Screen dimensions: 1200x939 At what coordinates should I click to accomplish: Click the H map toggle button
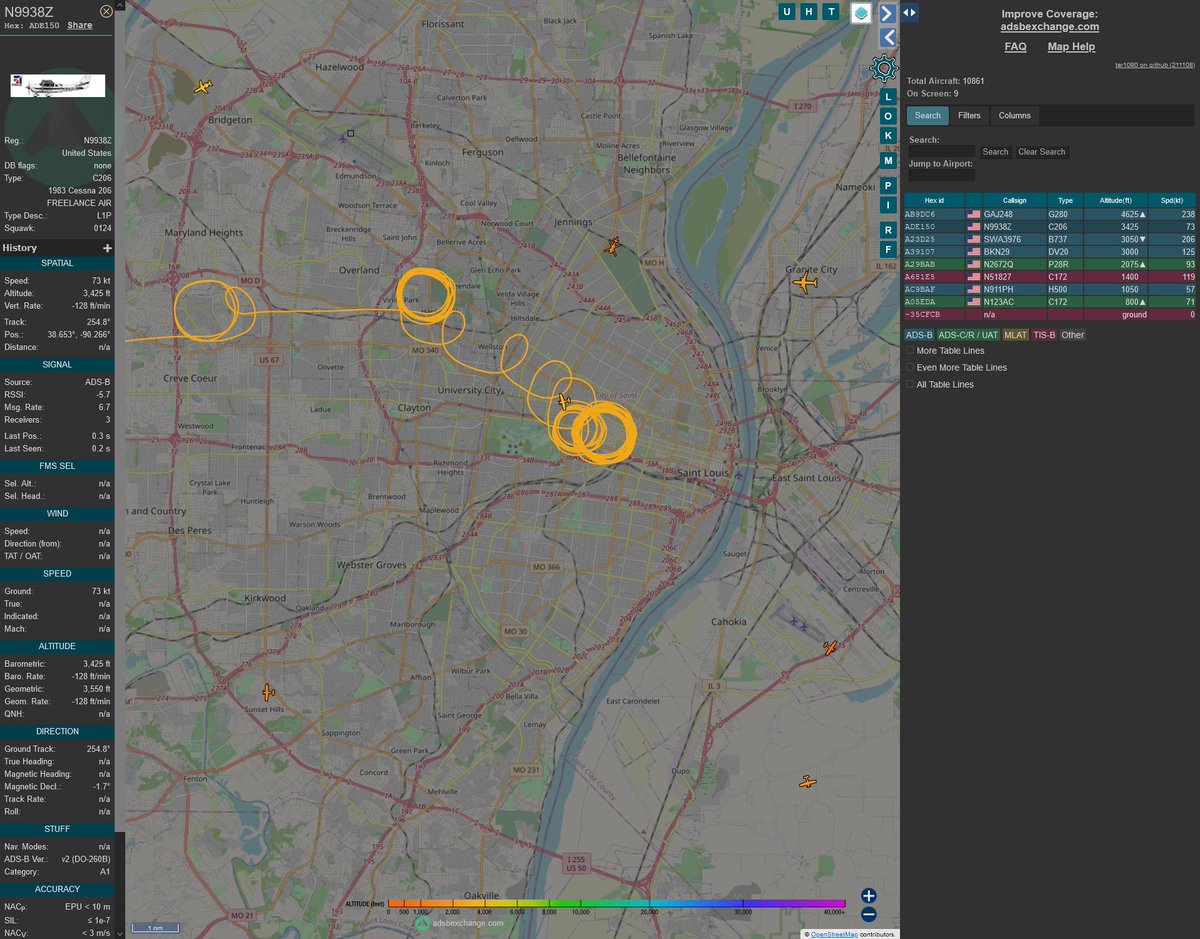[x=810, y=12]
